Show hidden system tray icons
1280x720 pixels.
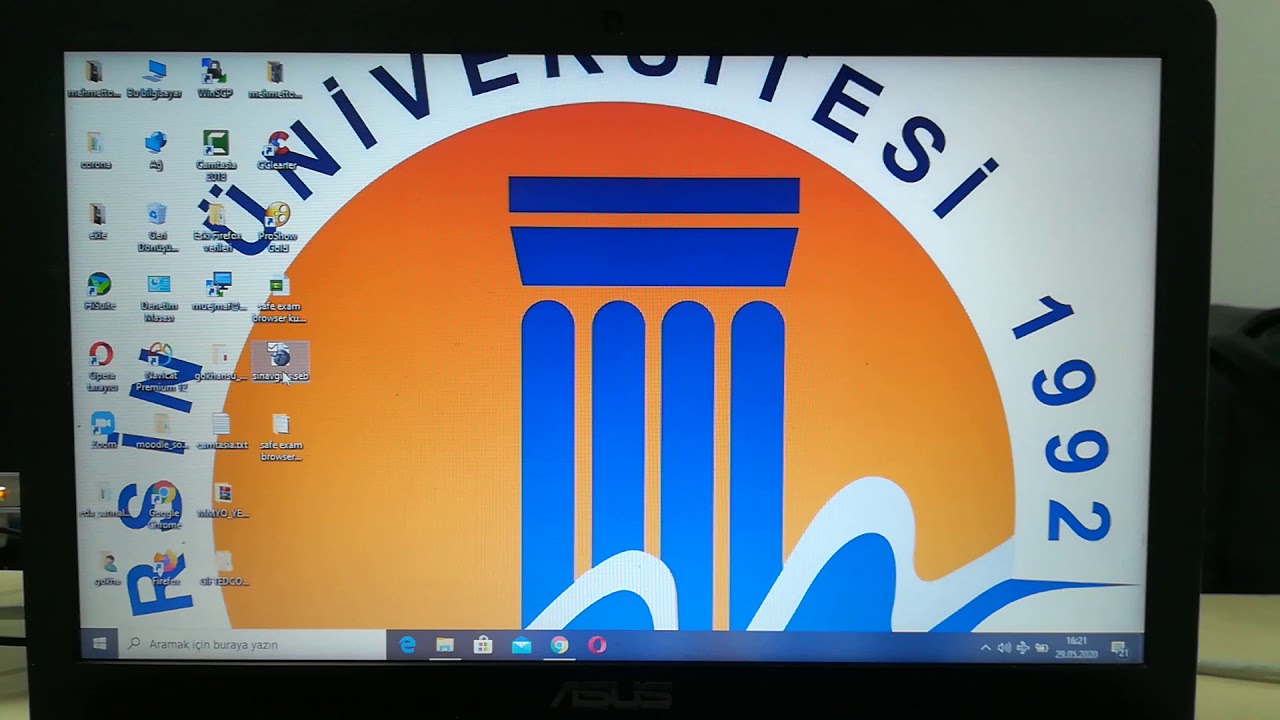tap(986, 648)
